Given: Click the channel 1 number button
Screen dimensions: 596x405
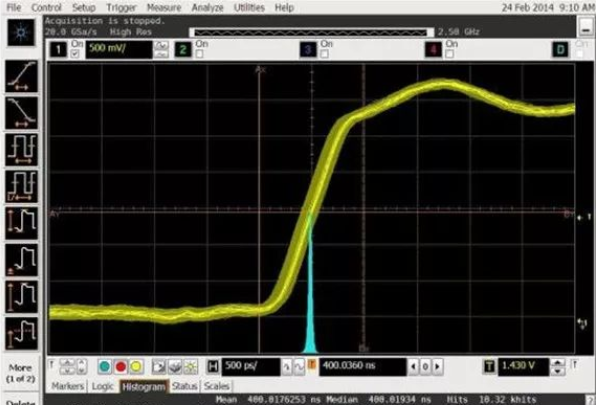Looking at the screenshot, I should click(x=59, y=49).
